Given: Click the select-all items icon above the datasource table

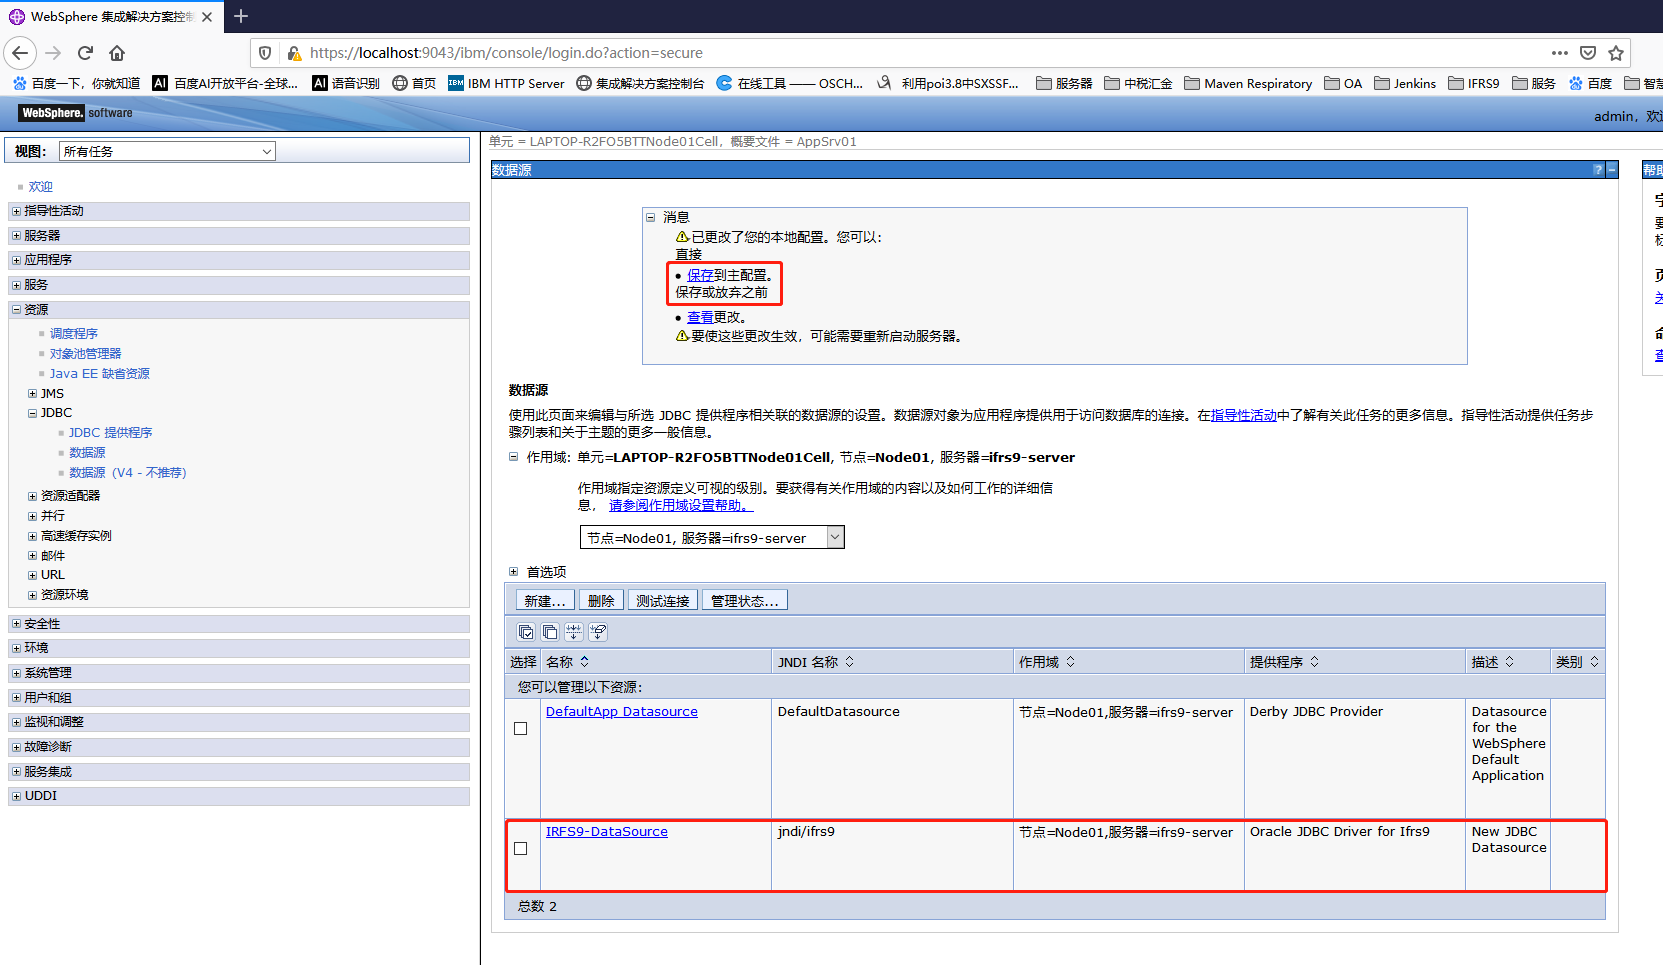Looking at the screenshot, I should point(526,631).
